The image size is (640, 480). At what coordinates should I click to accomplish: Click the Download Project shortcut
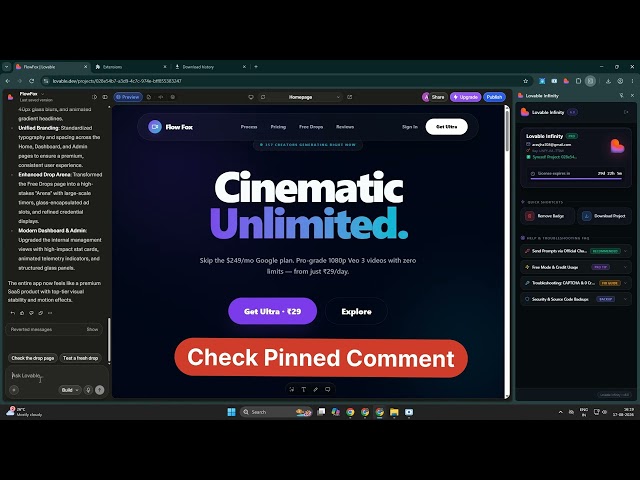604,216
